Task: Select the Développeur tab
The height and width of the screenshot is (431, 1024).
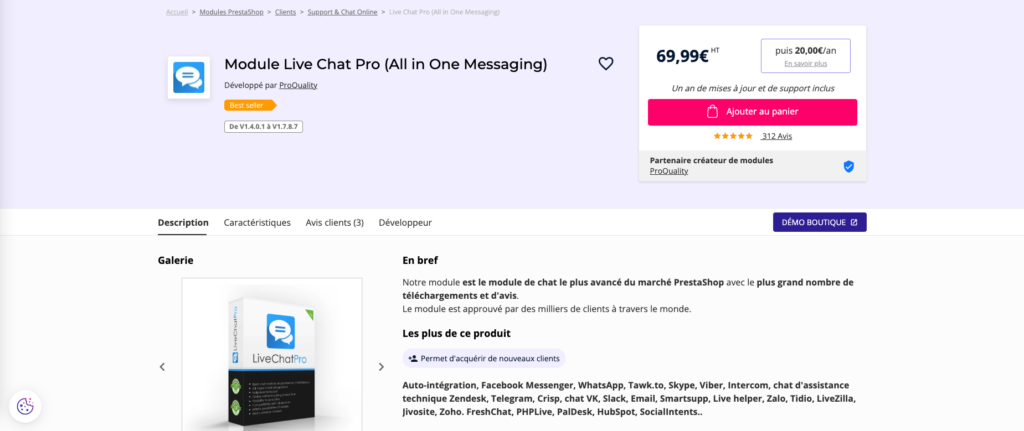Action: [405, 222]
